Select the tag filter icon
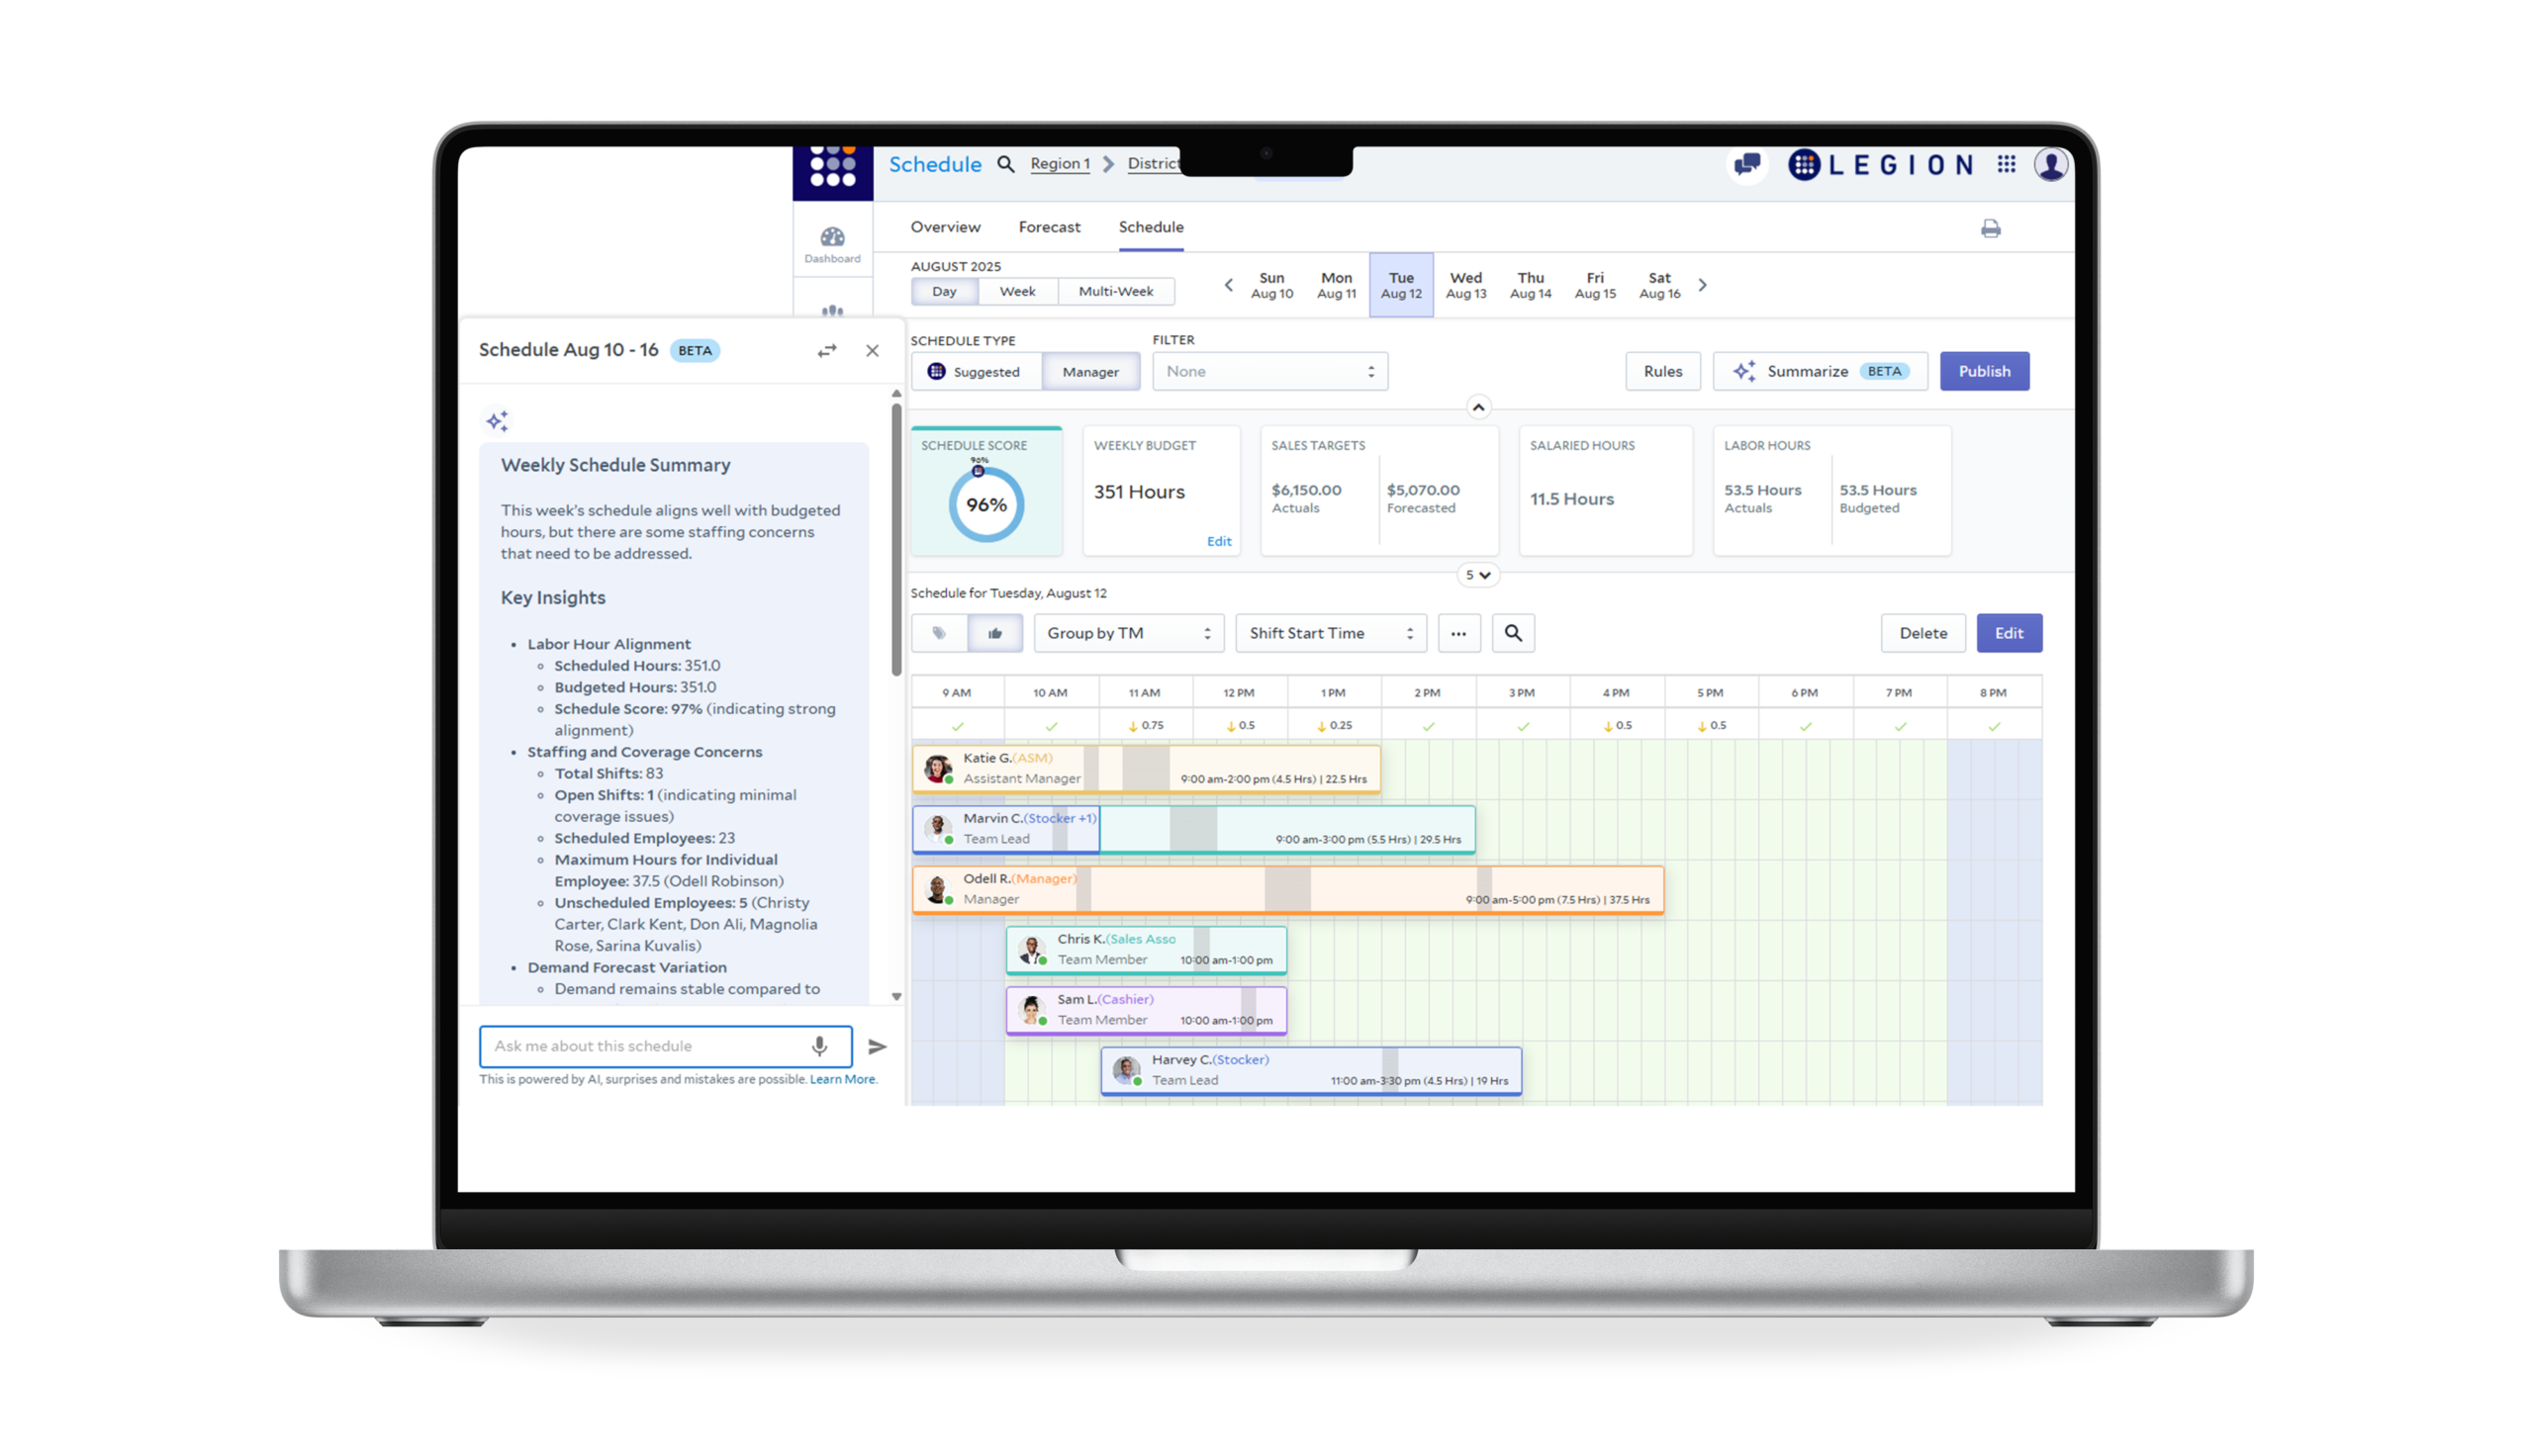 coord(939,633)
